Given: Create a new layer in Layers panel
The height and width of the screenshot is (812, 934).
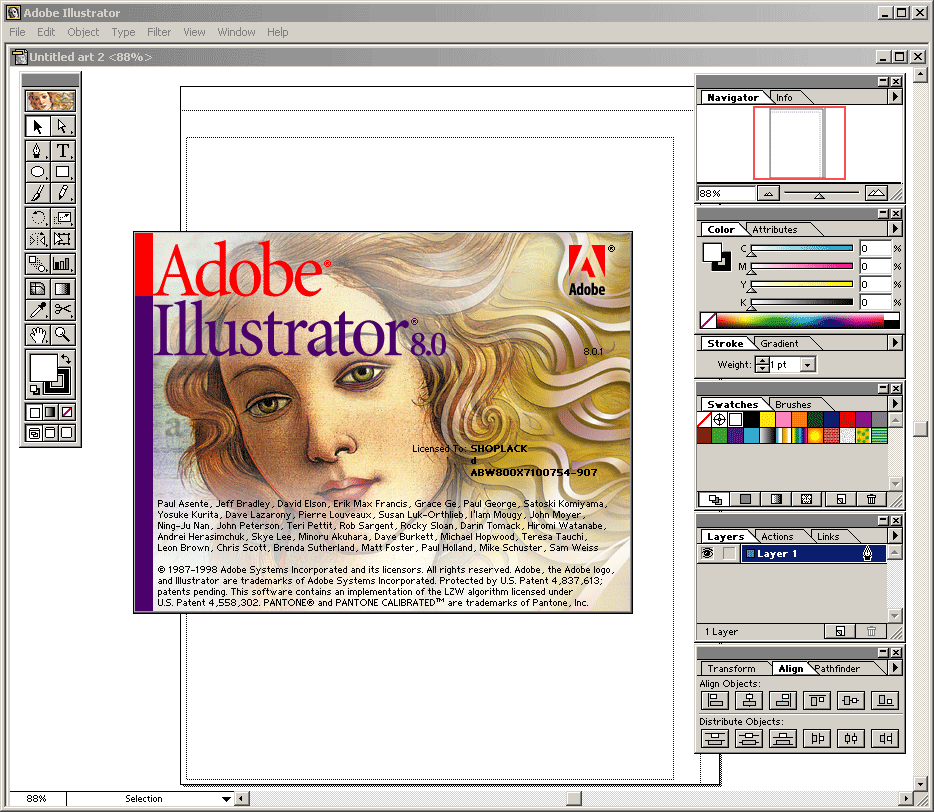Looking at the screenshot, I should [x=840, y=631].
